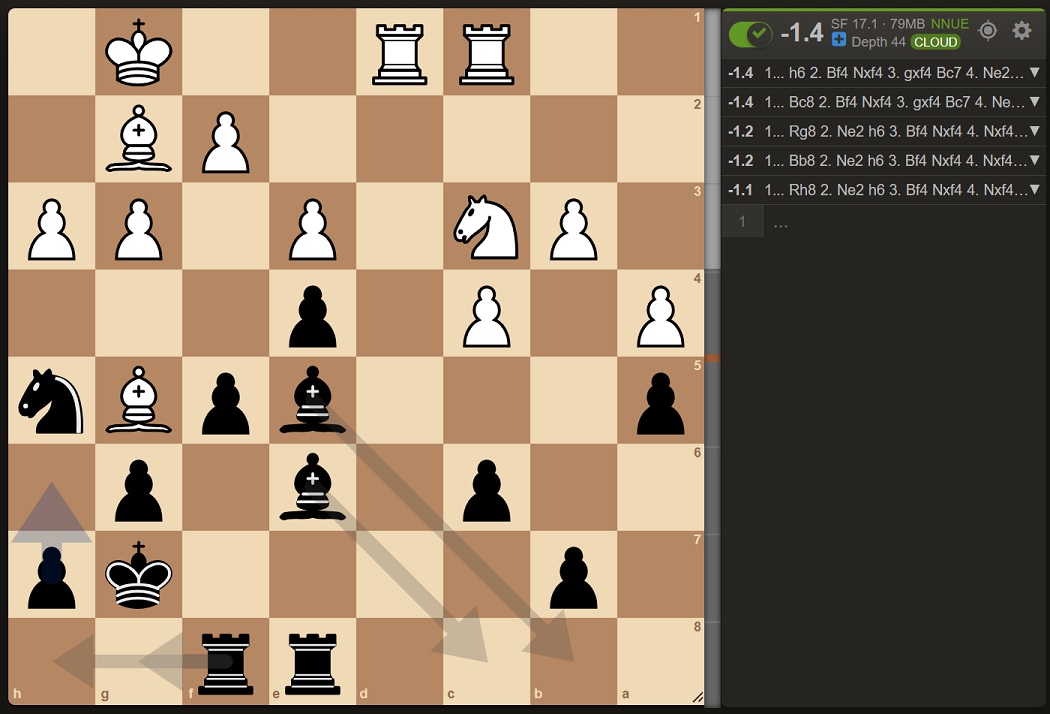Click the board resize handle at corner
The image size is (1050, 714).
(x=697, y=698)
